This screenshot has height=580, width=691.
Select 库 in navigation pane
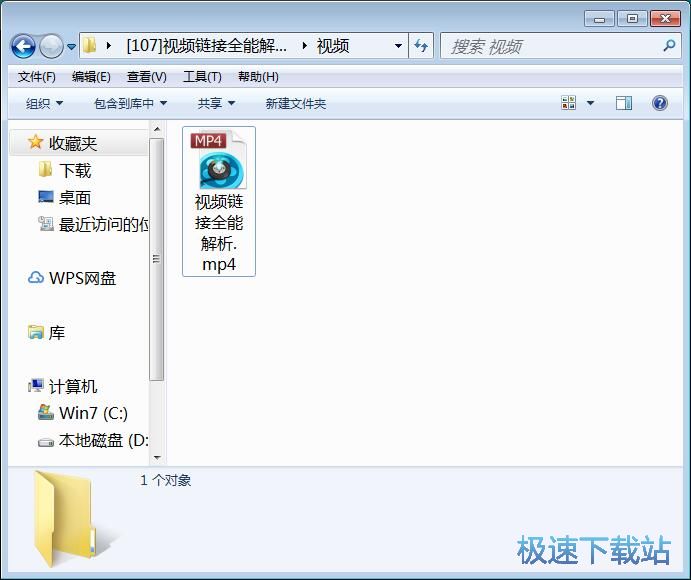click(x=57, y=333)
